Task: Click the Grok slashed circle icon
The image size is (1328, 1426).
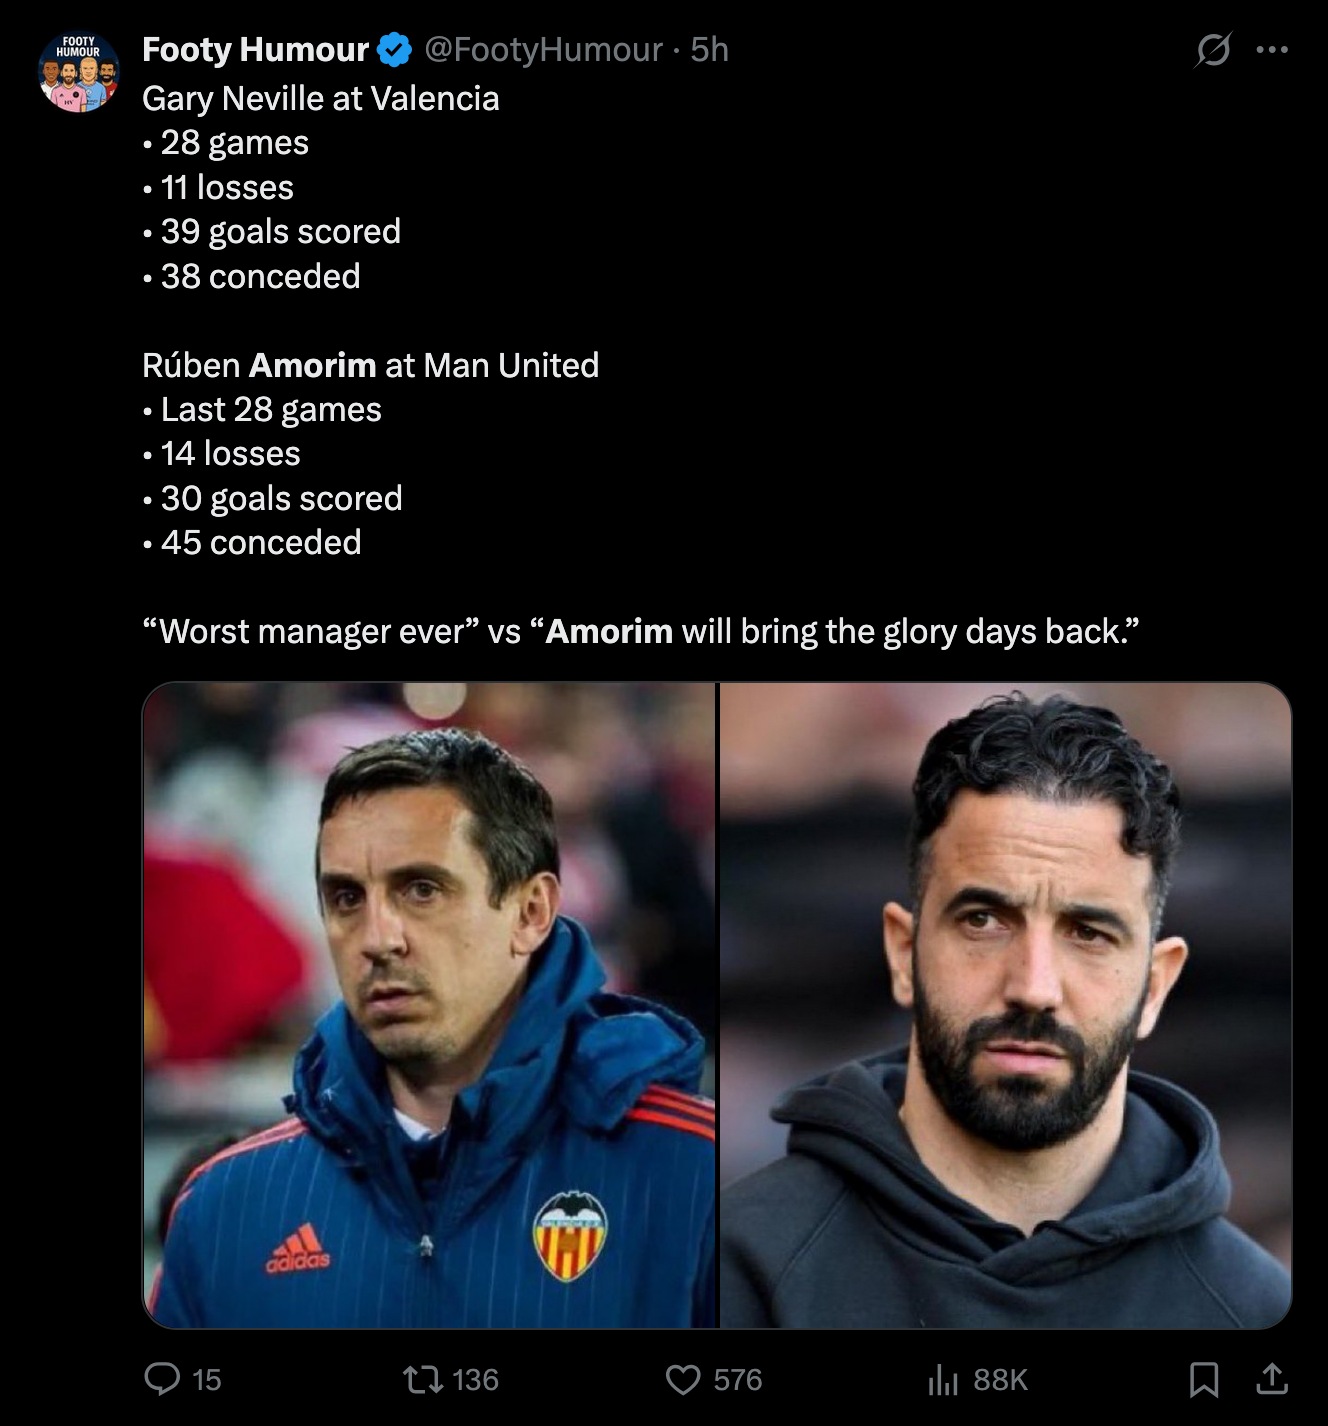Action: pos(1213,49)
